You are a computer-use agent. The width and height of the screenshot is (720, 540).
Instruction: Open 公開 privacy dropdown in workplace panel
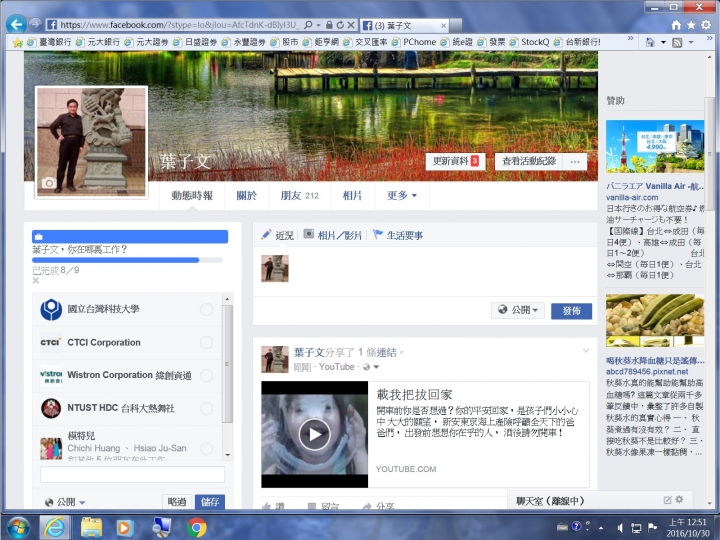pyautogui.click(x=65, y=502)
